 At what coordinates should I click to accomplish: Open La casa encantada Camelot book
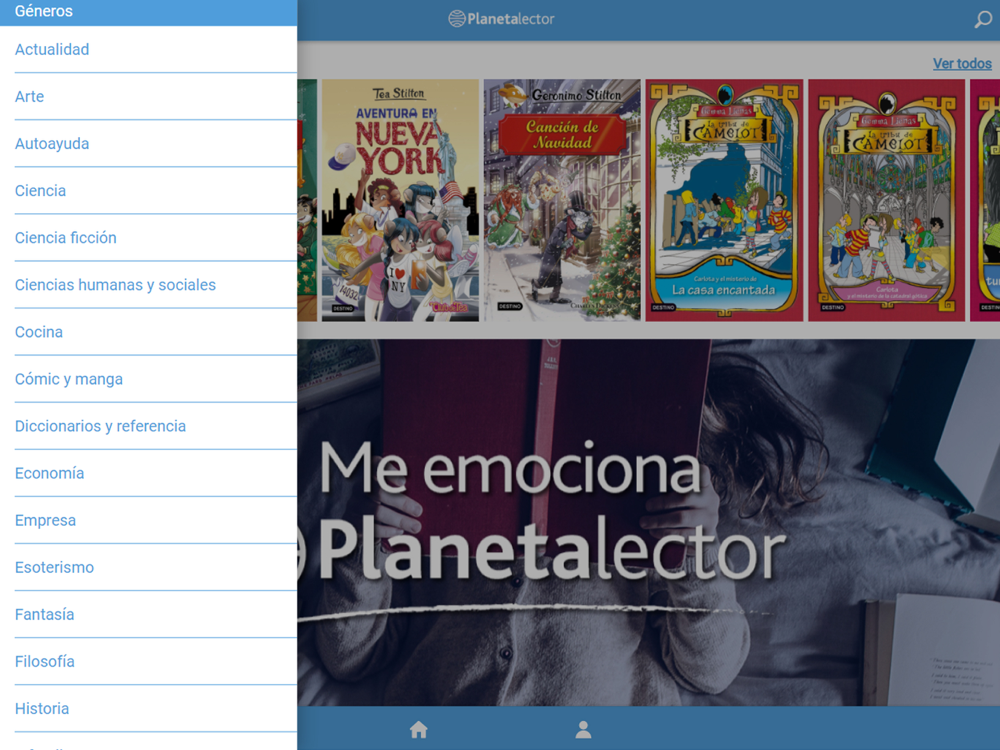pyautogui.click(x=724, y=200)
